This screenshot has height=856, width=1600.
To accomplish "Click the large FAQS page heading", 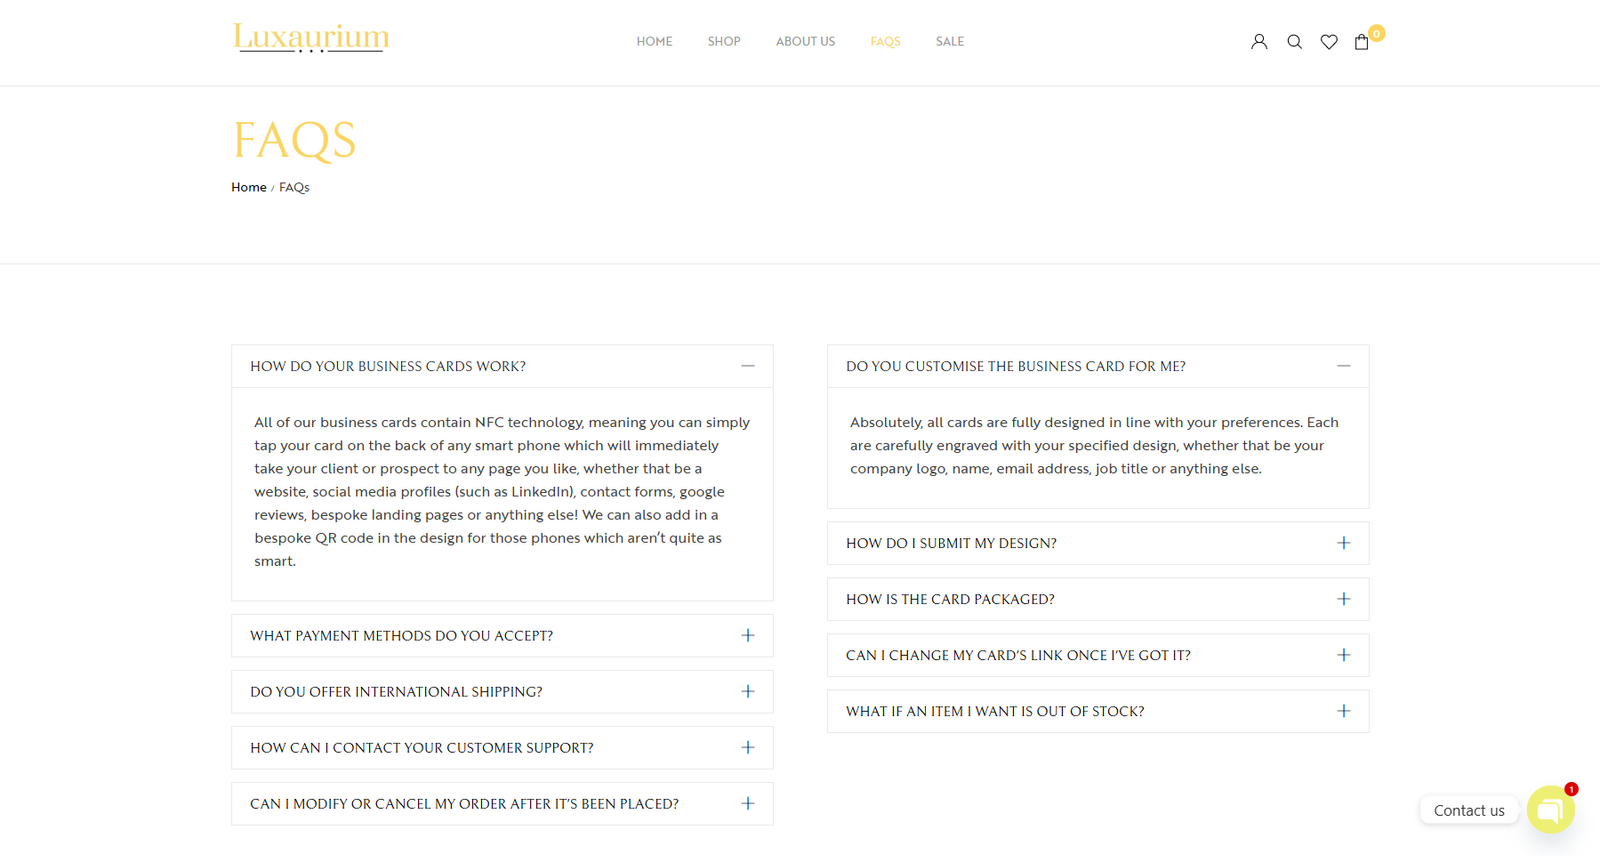I will point(294,140).
